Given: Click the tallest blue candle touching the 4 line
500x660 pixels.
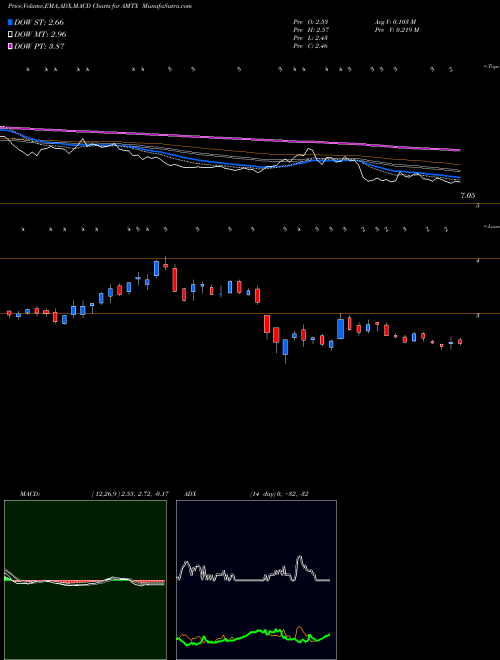Looking at the screenshot, I should tap(157, 268).
